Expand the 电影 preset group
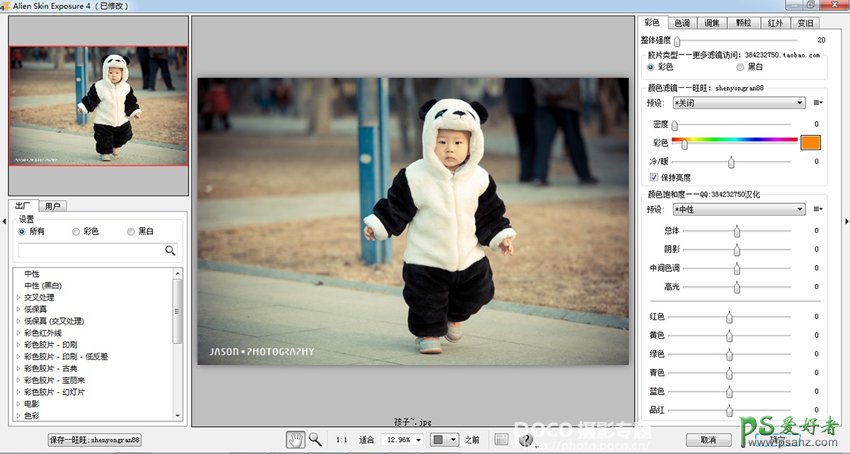 coord(18,404)
